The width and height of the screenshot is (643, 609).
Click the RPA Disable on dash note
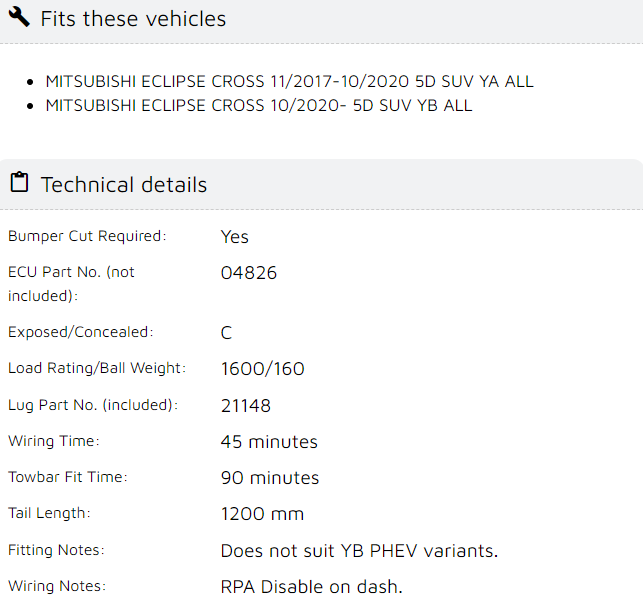(312, 587)
